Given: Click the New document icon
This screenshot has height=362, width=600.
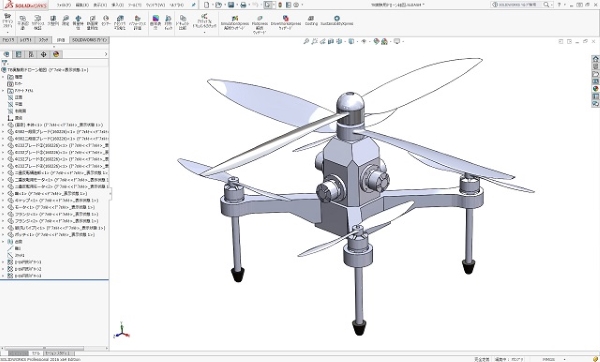Looking at the screenshot, I should 206,5.
